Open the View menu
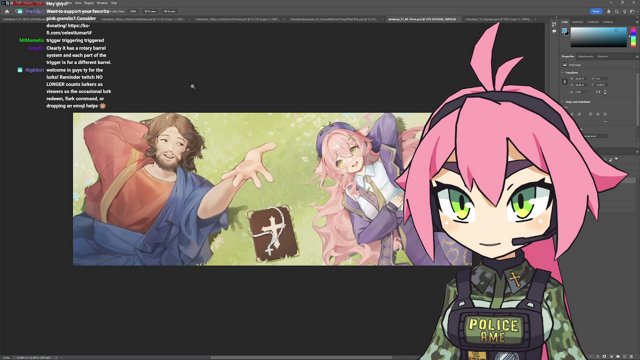This screenshot has height=360, width=640. 78,3
